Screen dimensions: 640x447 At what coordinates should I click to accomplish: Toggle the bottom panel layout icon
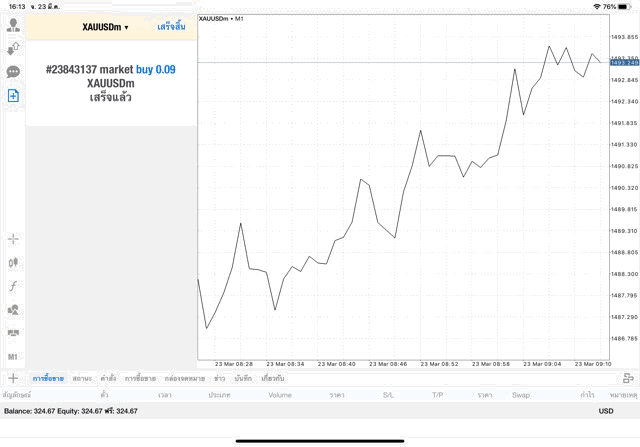628,379
